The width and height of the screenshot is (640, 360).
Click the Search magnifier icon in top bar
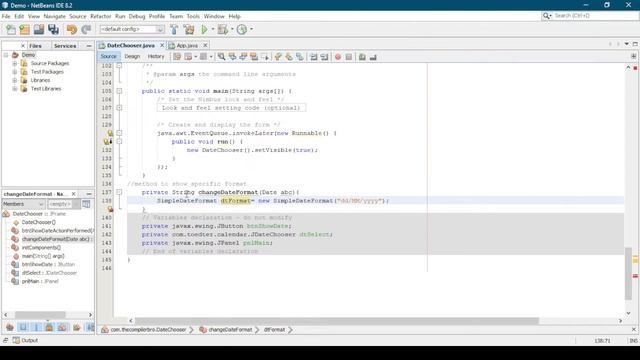pyautogui.click(x=546, y=16)
